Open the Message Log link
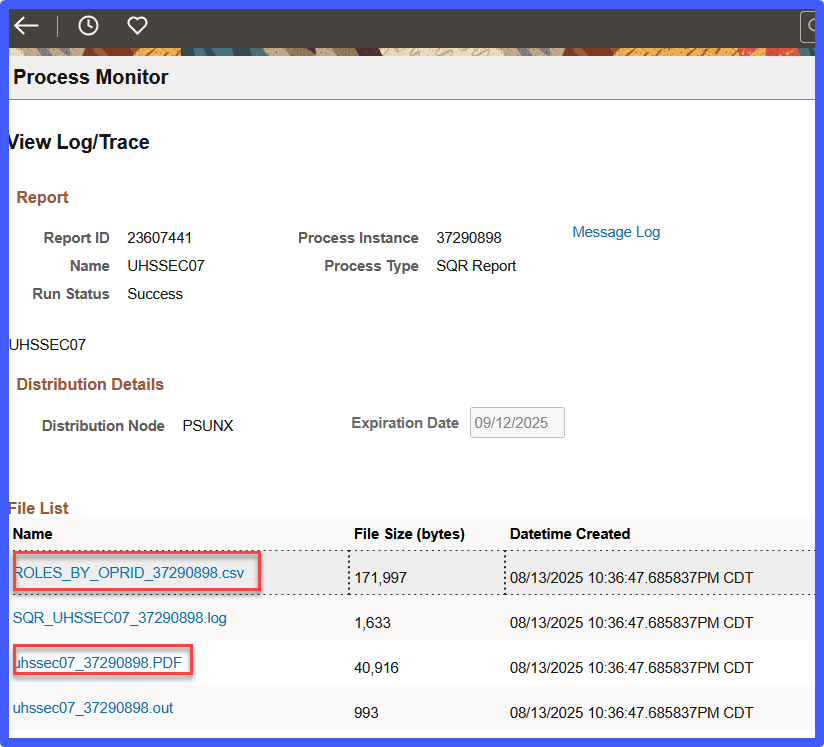This screenshot has width=824, height=747. (x=615, y=231)
